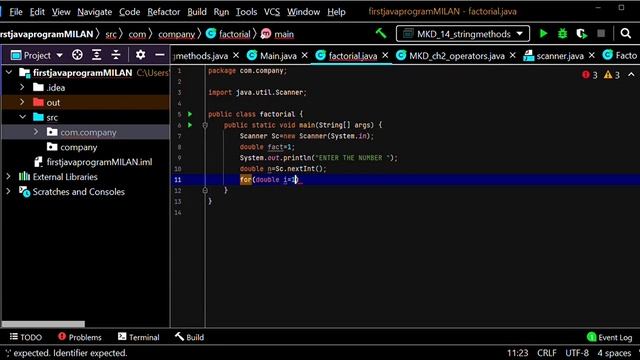Place cursor on line 9 println statement

(318, 158)
